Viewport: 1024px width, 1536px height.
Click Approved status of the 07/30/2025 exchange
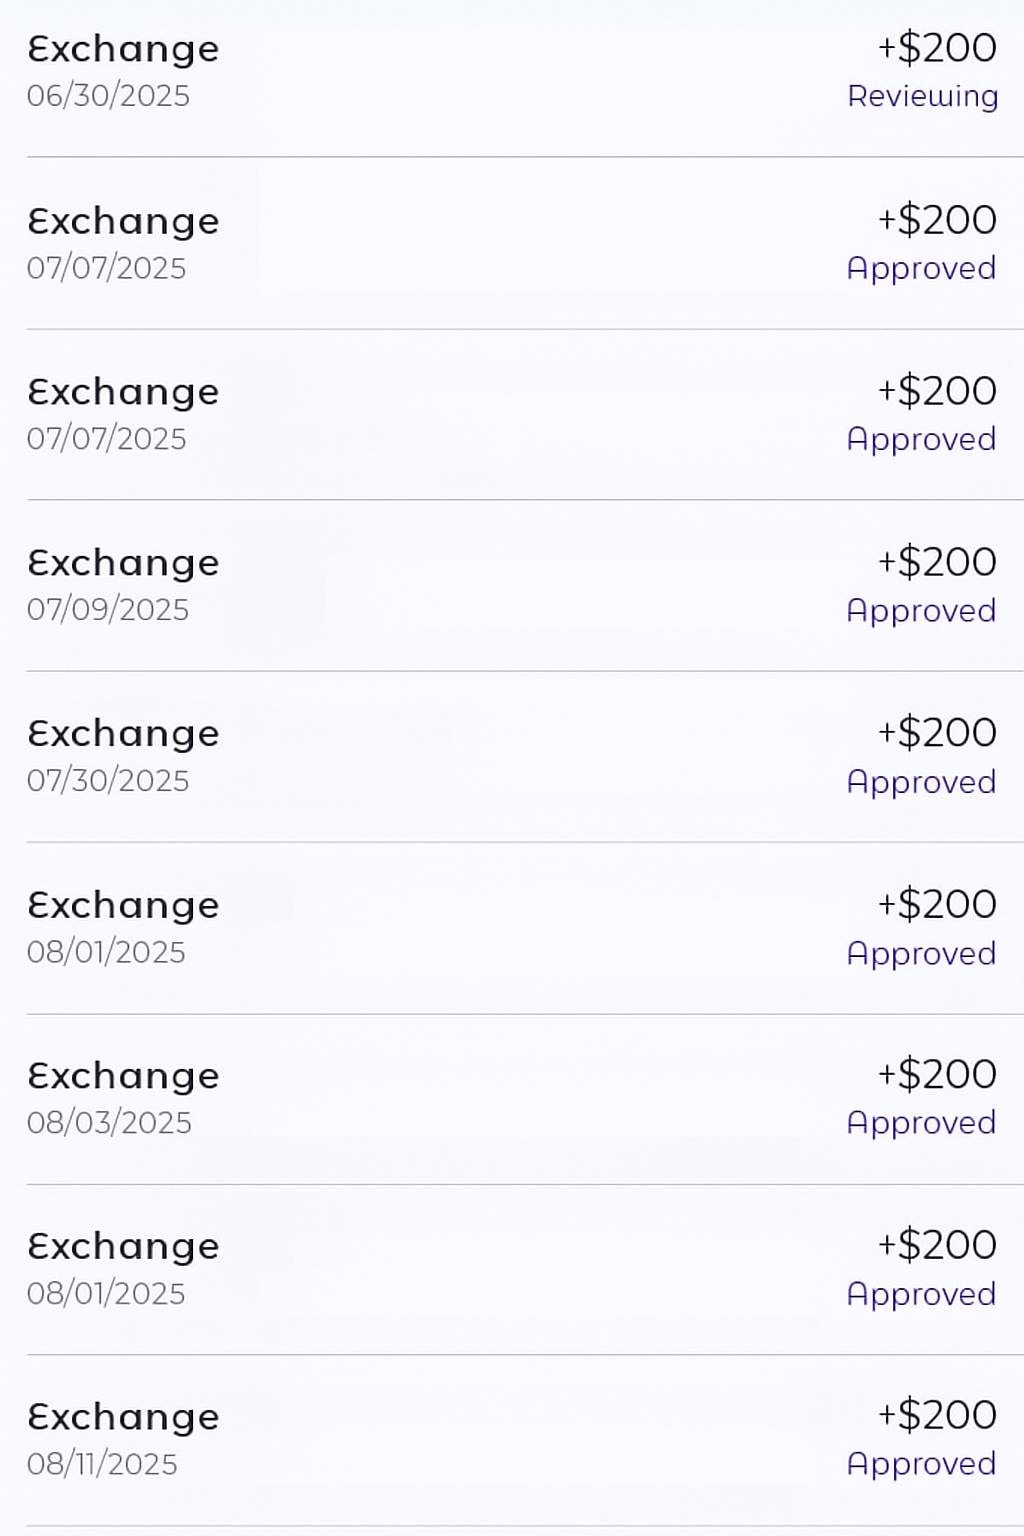pyautogui.click(x=921, y=781)
